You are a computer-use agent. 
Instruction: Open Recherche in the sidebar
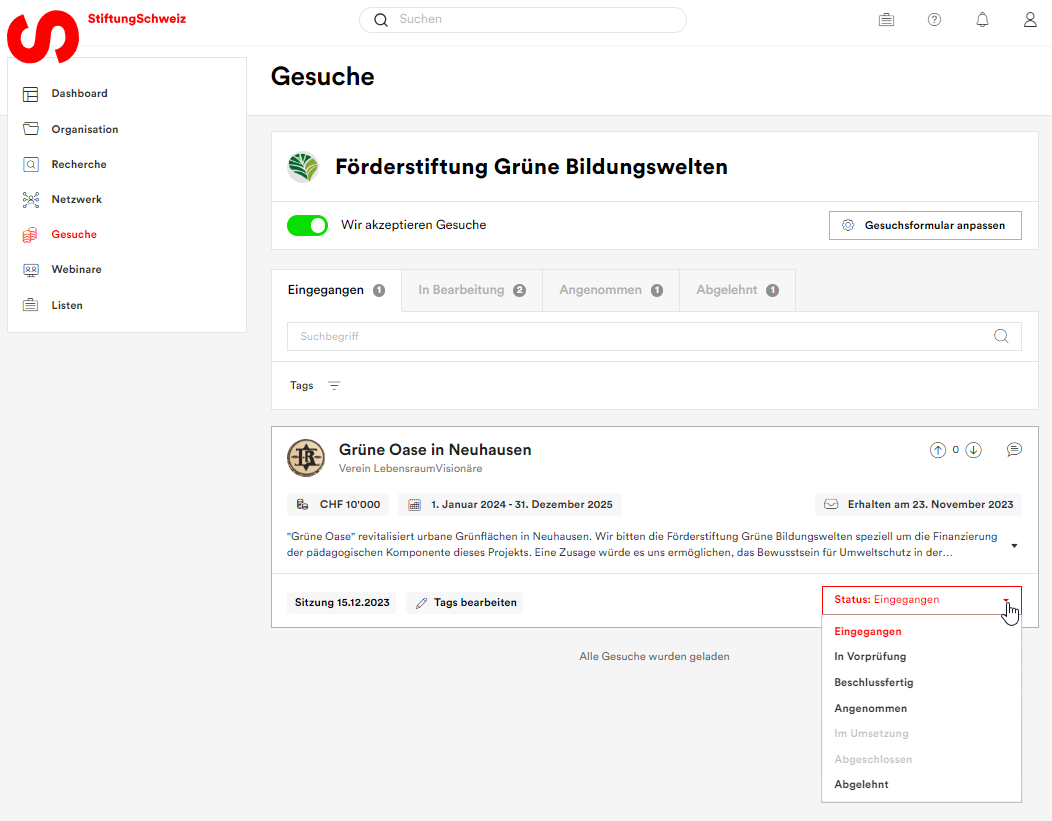coord(79,164)
